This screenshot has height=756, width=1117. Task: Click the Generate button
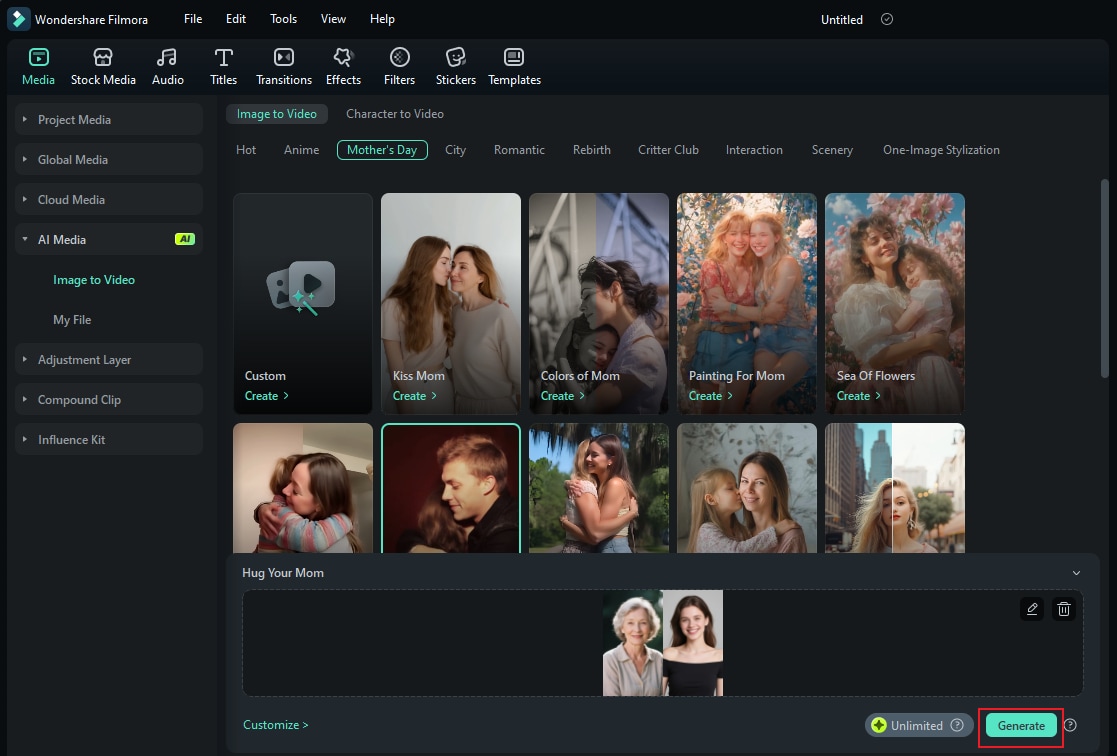point(1021,725)
